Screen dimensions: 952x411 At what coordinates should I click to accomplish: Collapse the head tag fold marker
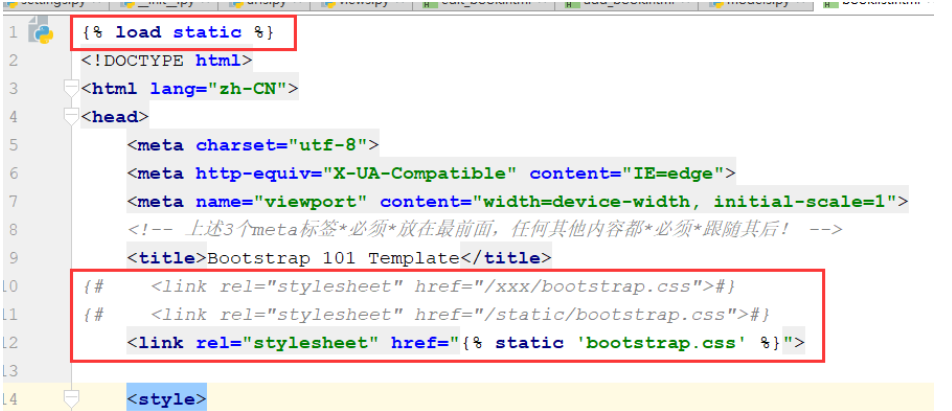[x=72, y=117]
